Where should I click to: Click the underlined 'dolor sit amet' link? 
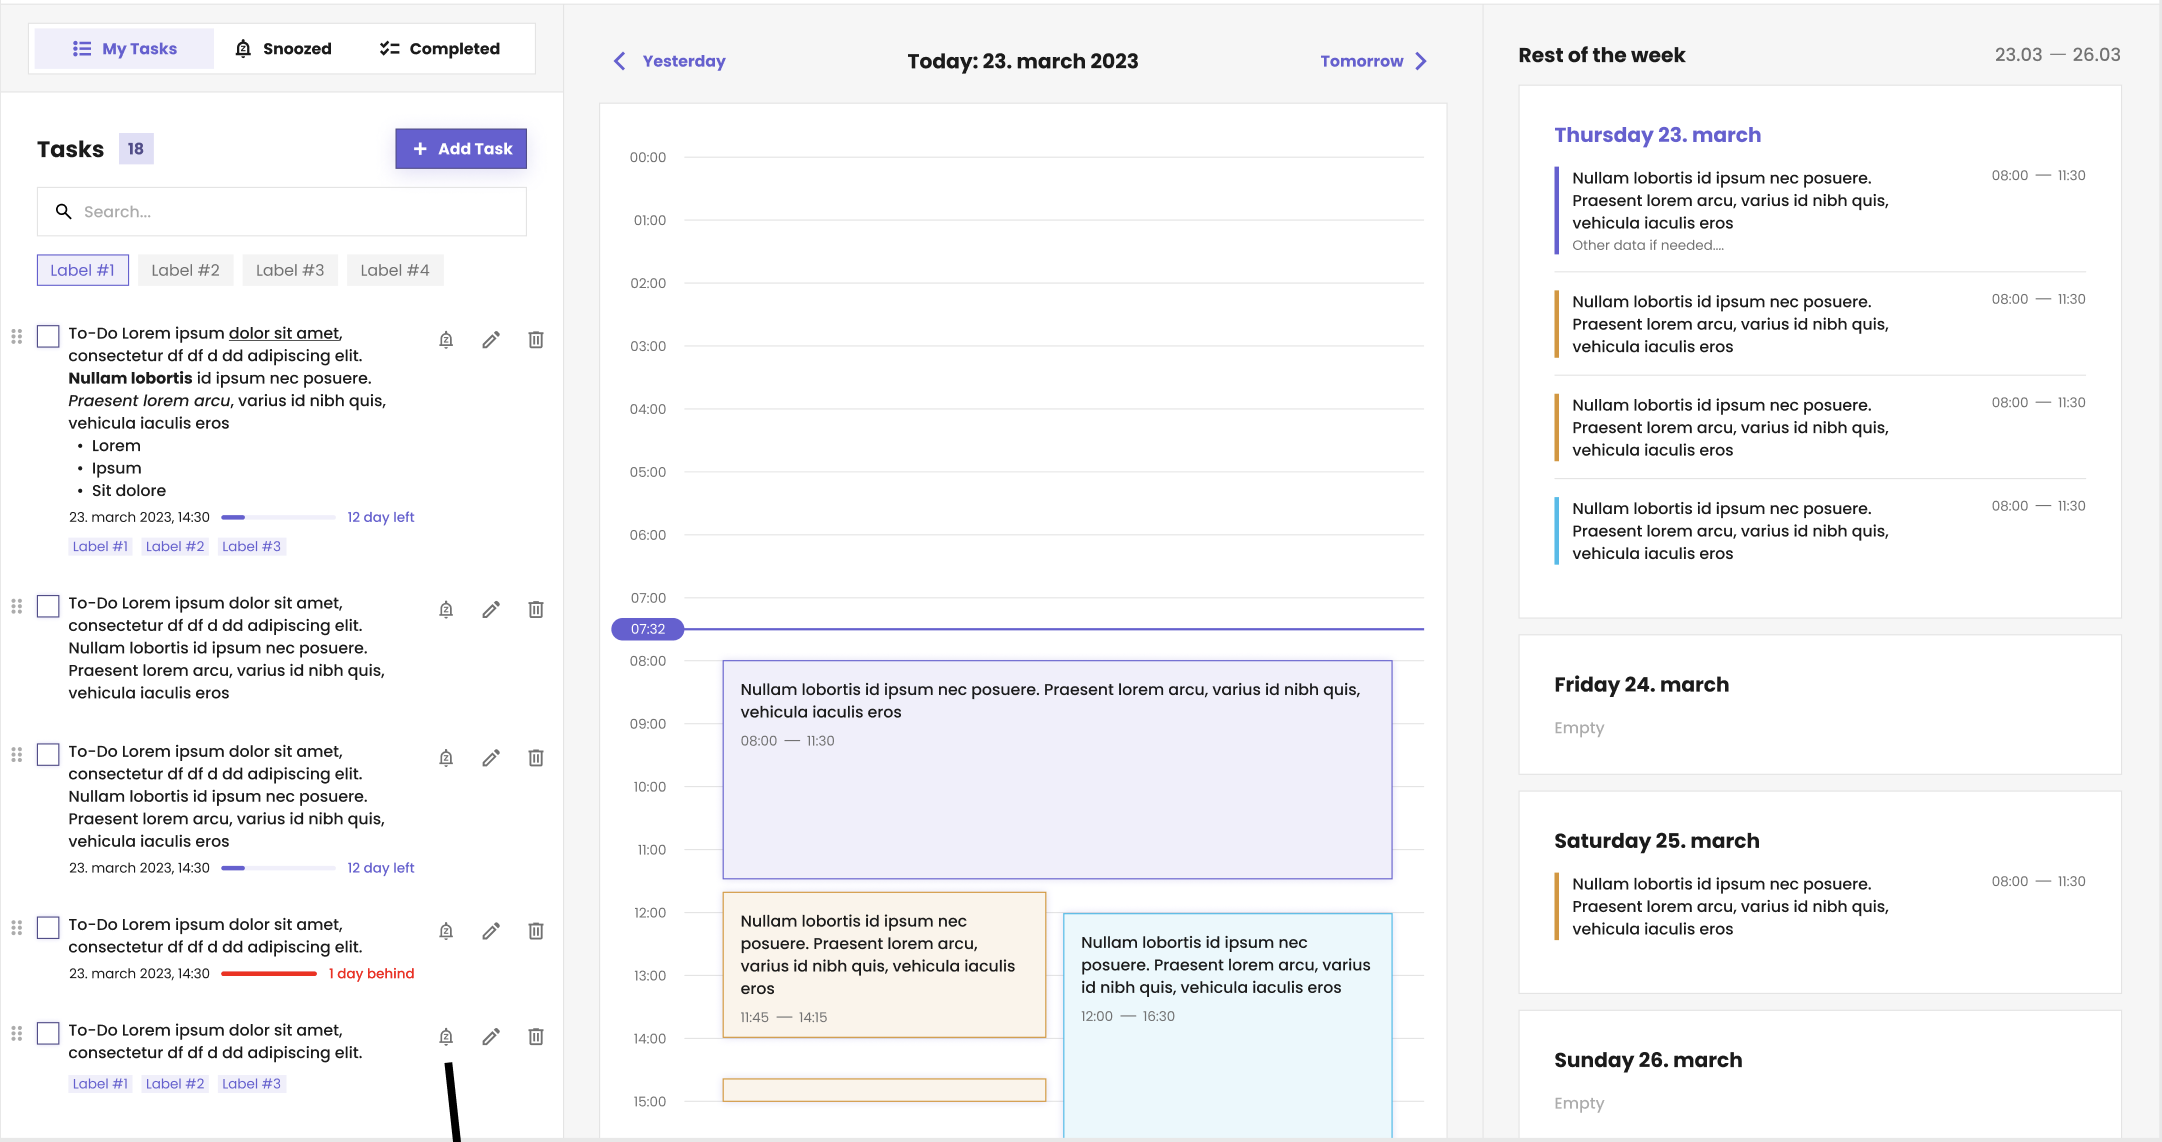[284, 333]
